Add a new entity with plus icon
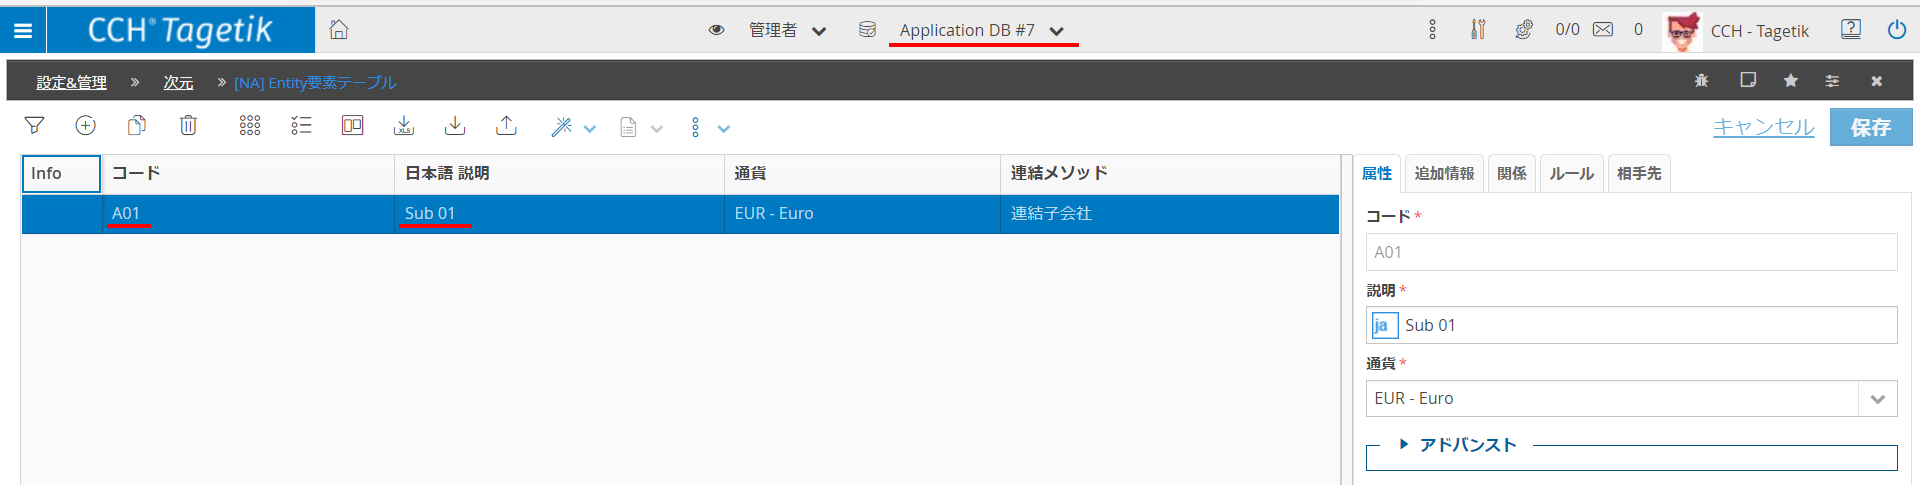 tap(86, 126)
